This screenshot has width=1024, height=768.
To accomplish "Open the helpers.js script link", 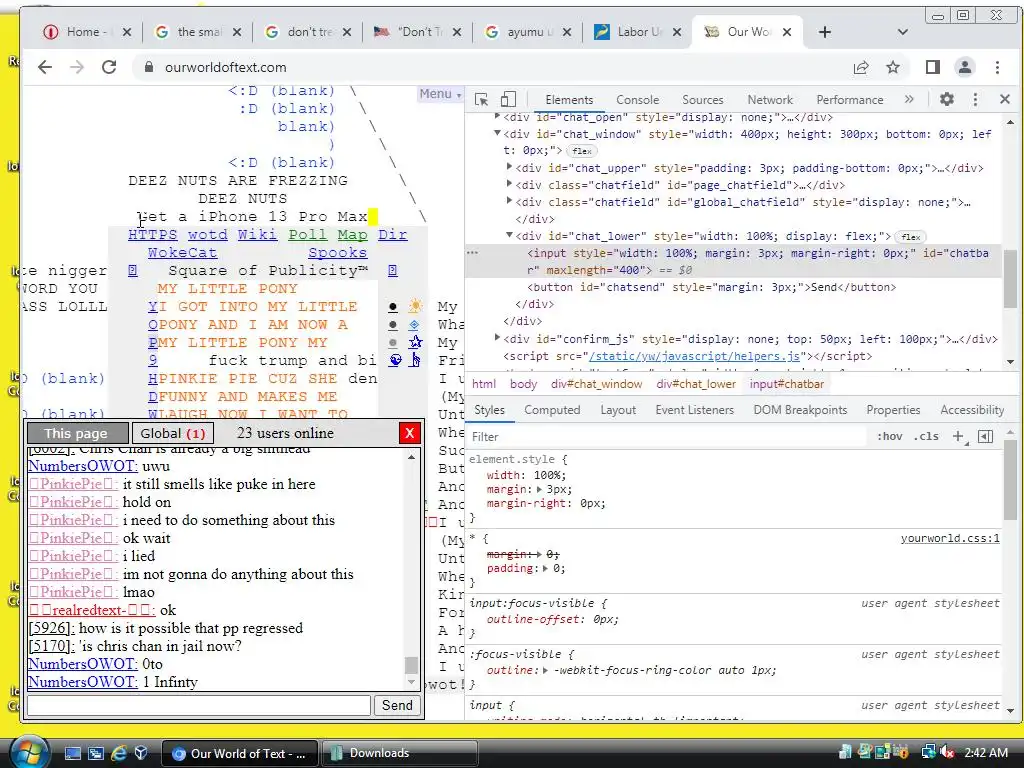I will (x=695, y=356).
